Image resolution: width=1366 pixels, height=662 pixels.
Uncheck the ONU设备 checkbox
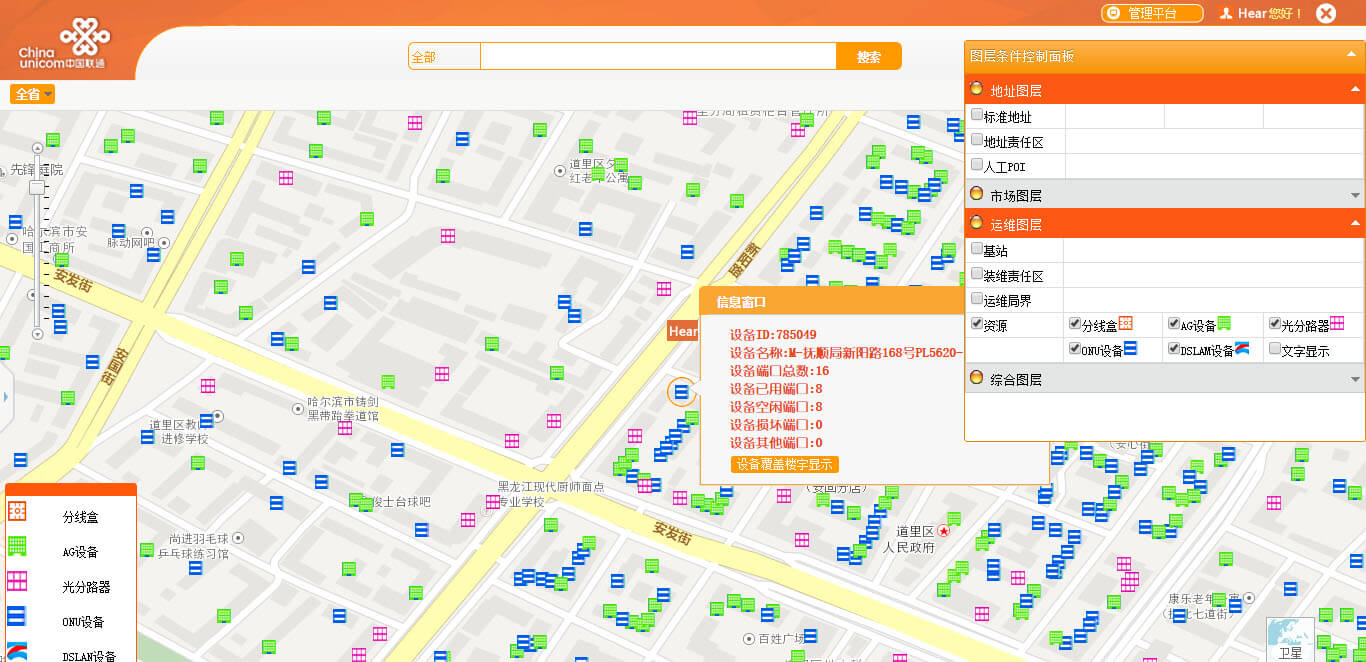pos(1075,349)
